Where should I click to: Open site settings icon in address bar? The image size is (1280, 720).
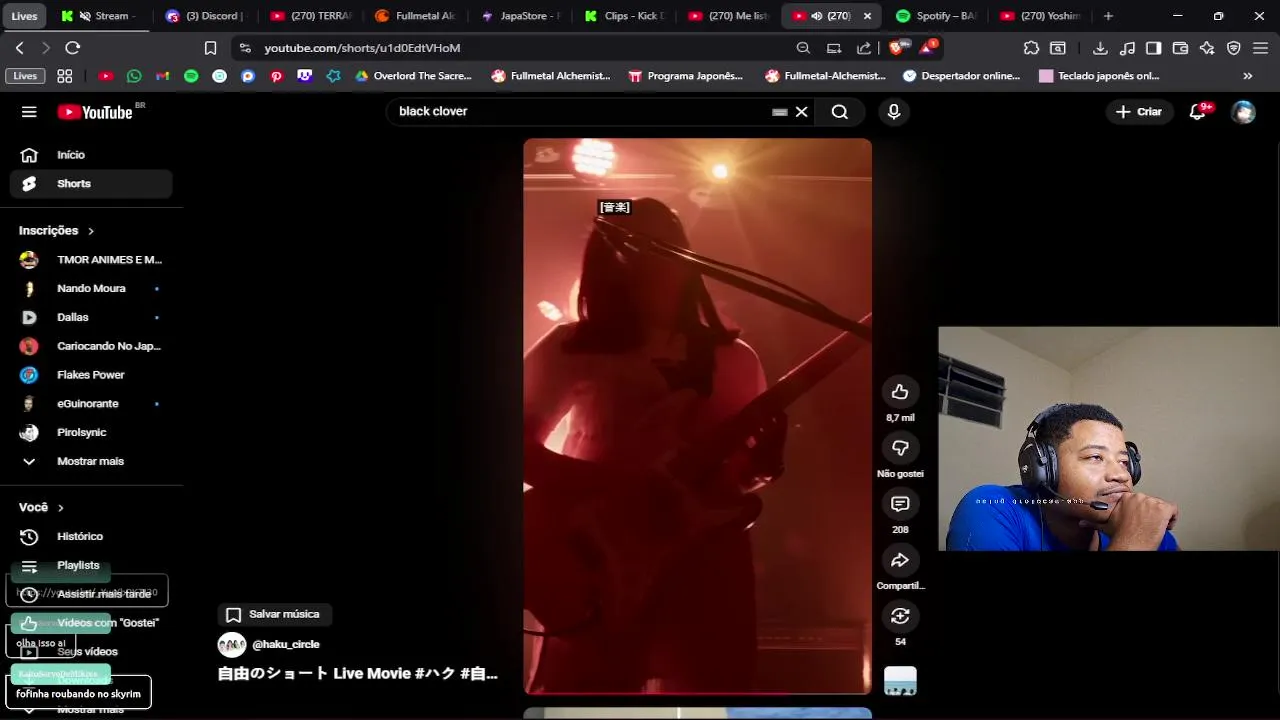pos(245,48)
